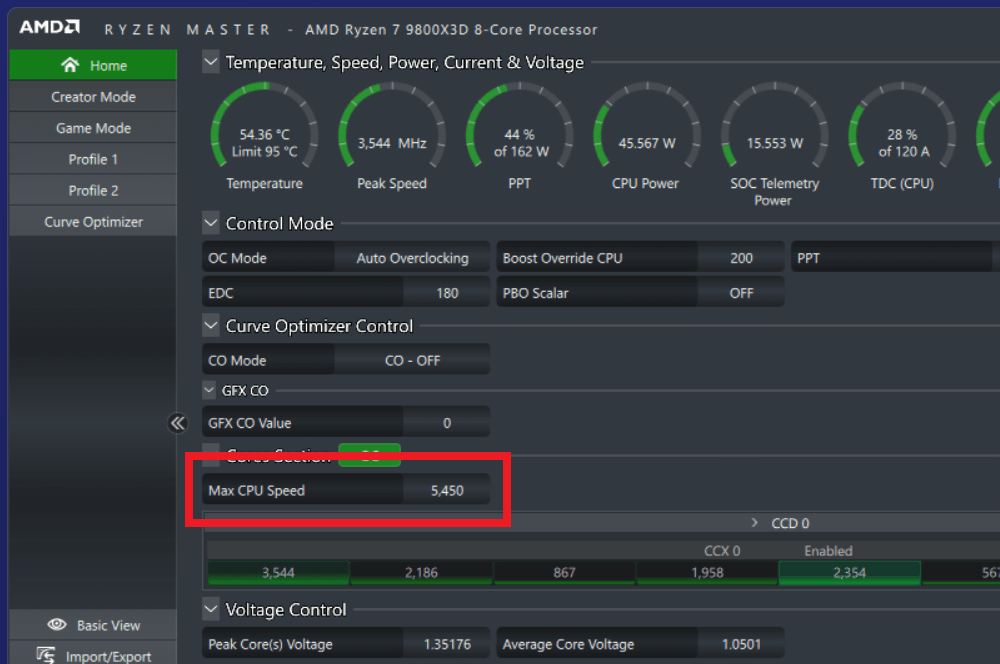Switch to Game Mode
Screen dimensions: 1000x664
pos(93,128)
